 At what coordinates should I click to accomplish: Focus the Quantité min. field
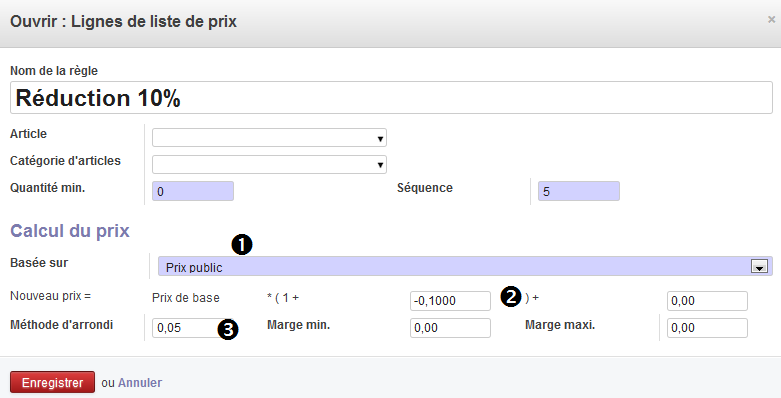(x=193, y=191)
